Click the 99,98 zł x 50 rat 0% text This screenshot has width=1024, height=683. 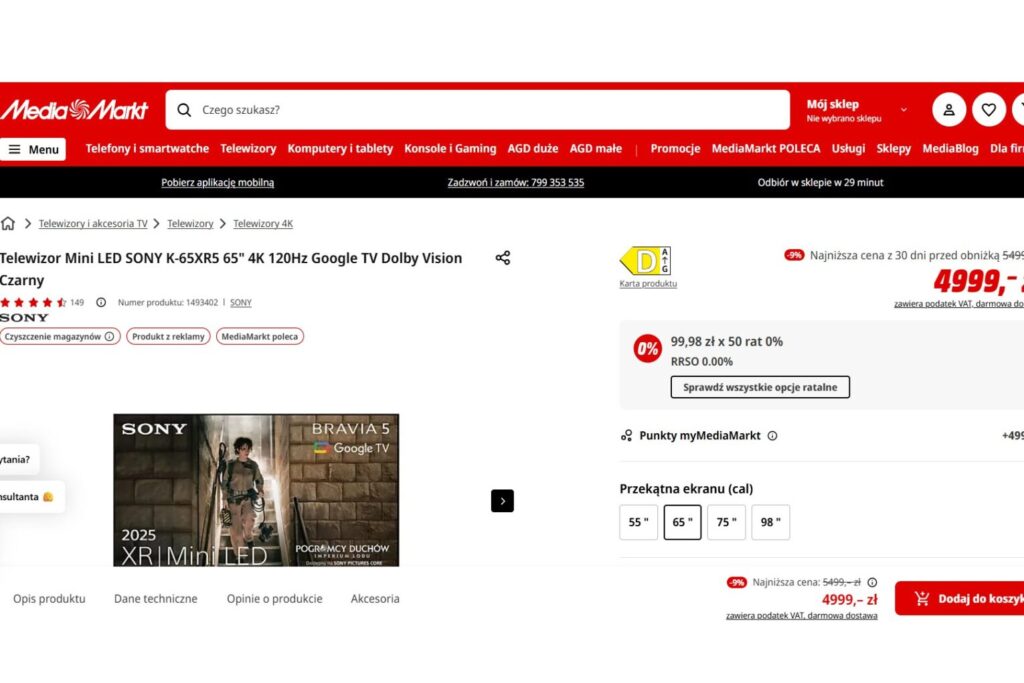pos(726,342)
